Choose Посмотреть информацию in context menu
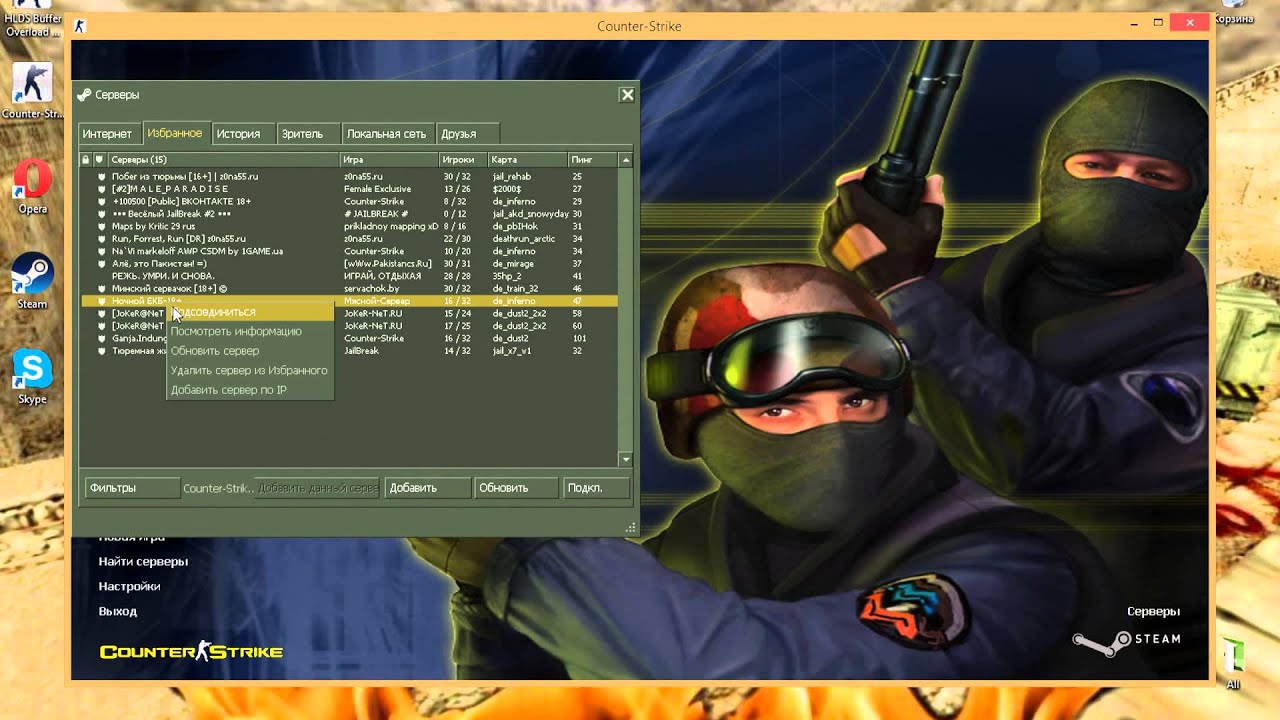The image size is (1280, 720). (x=250, y=331)
